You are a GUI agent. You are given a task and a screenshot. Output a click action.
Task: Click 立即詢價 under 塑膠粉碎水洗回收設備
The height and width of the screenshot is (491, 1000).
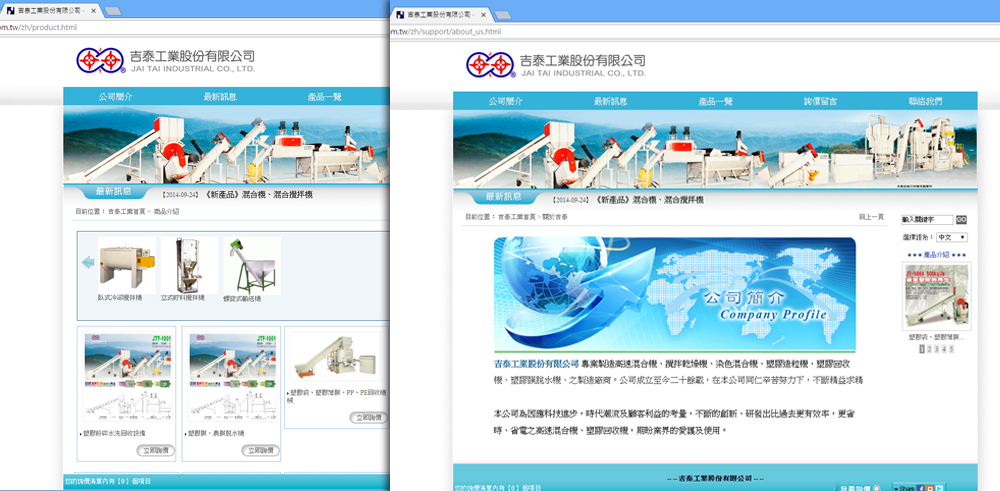[x=156, y=451]
